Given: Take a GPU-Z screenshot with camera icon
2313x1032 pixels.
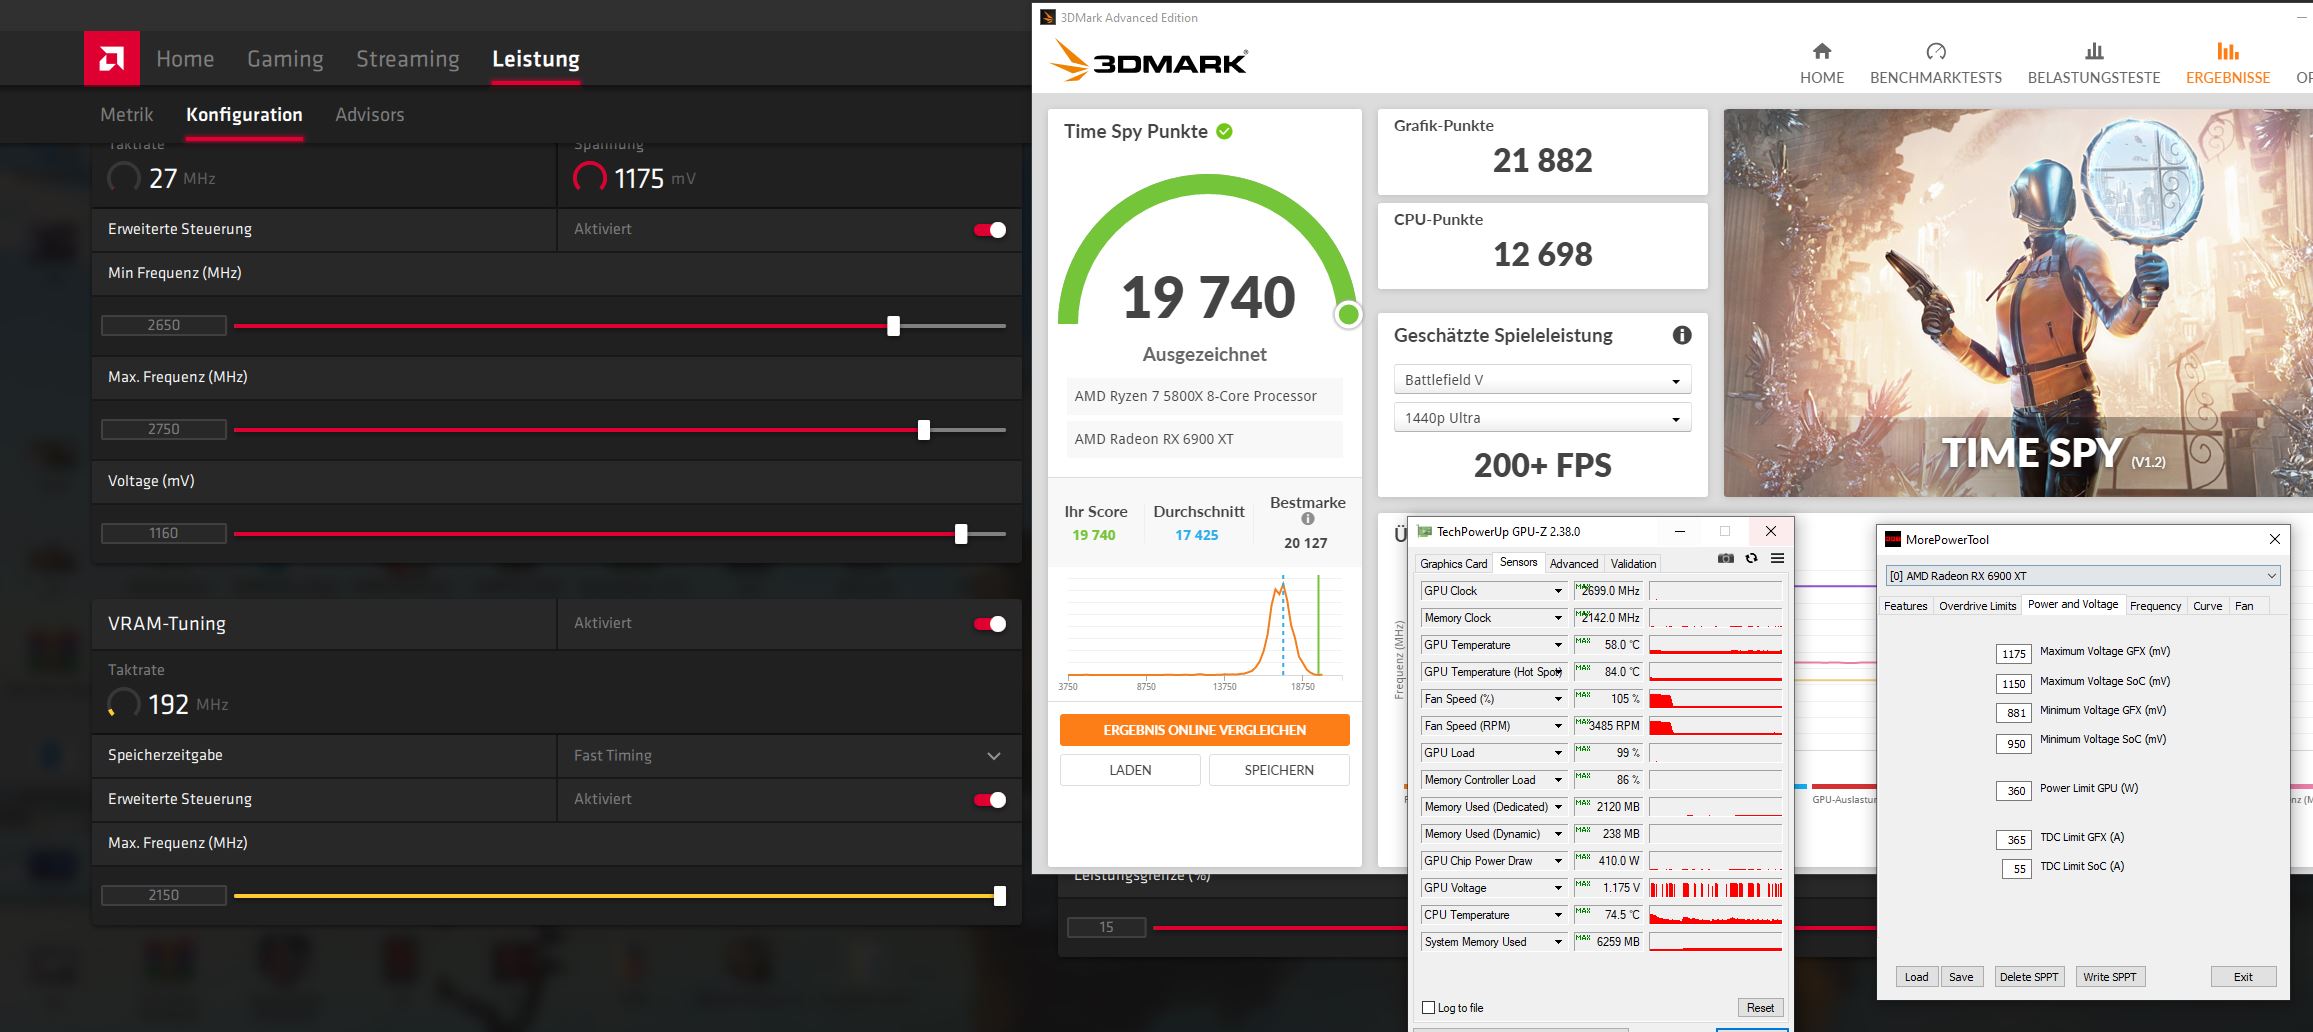Looking at the screenshot, I should point(1726,559).
